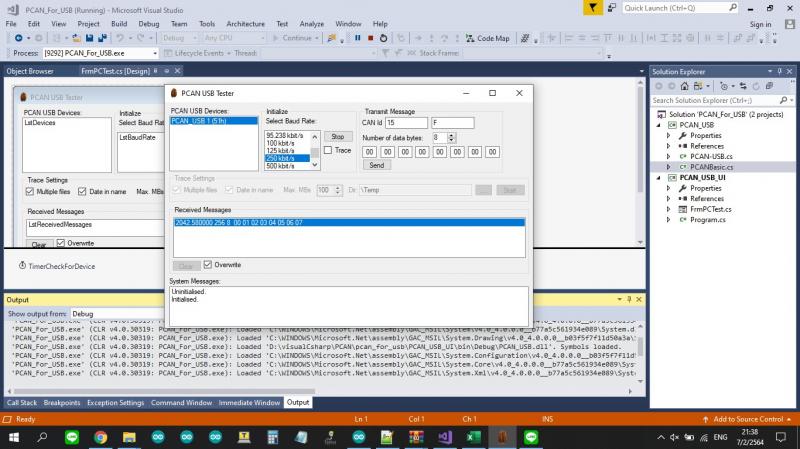Click Add to Source Control arrow icon
This screenshot has width=800, height=449.
tap(706, 419)
